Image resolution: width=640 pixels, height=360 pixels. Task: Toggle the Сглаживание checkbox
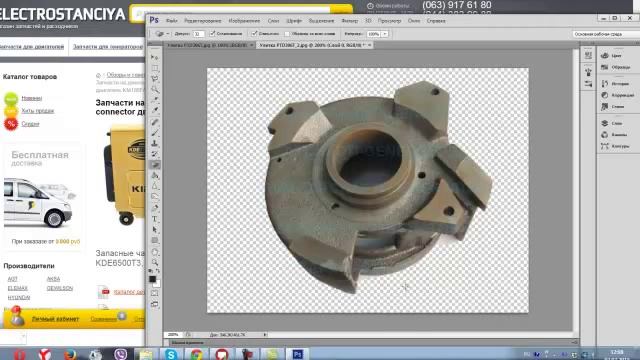pyautogui.click(x=212, y=33)
